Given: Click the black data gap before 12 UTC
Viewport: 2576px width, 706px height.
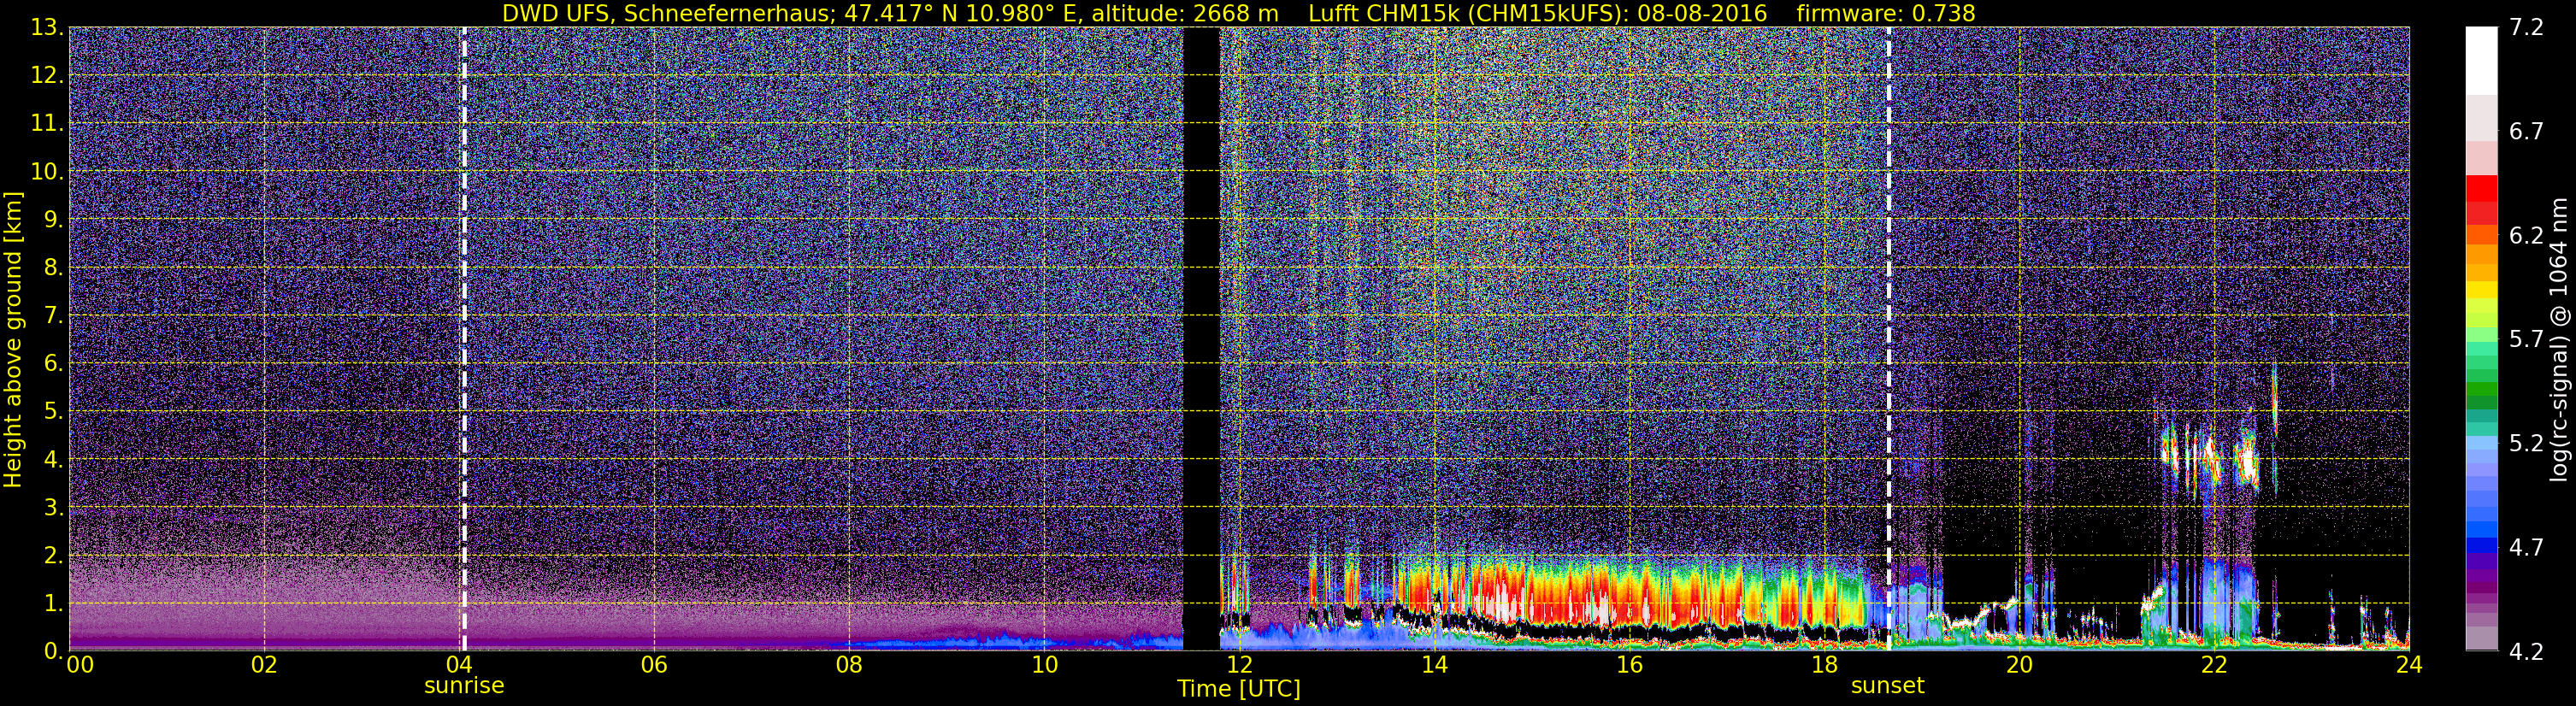Looking at the screenshot, I should 1201,339.
